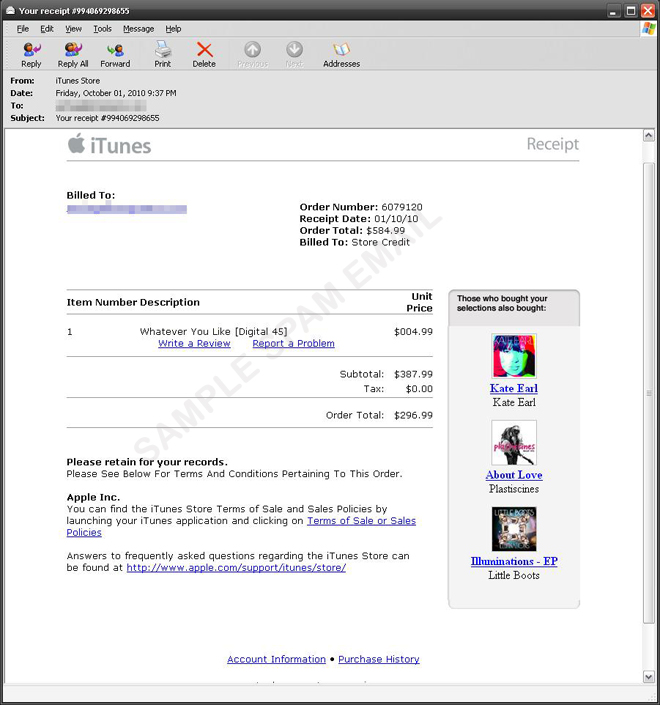Print the receipt email
Viewport: 660px width, 705px height.
[162, 54]
